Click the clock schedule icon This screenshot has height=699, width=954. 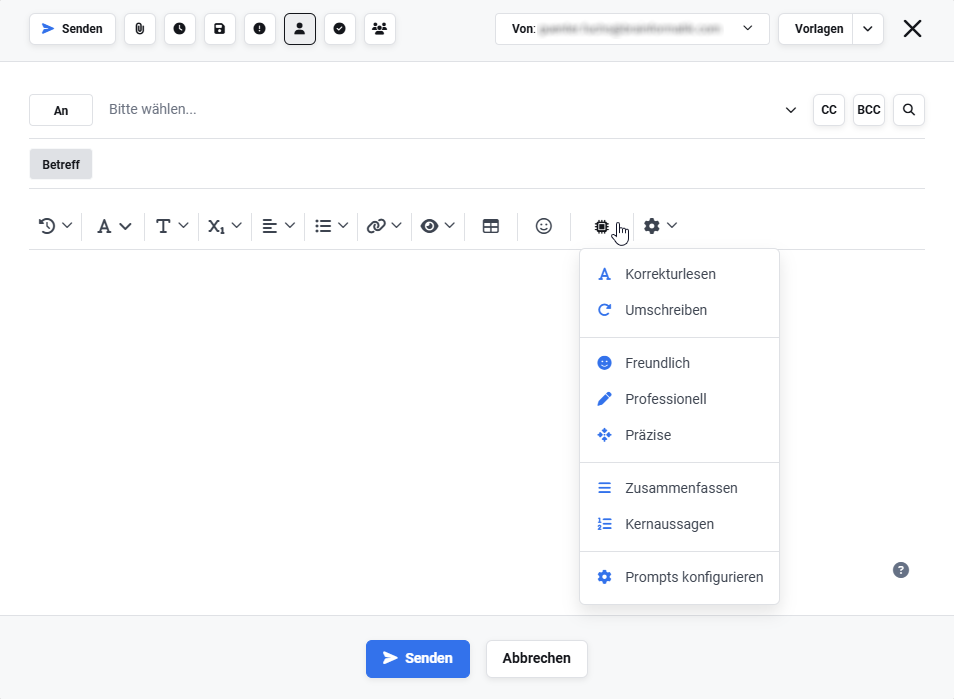tap(179, 29)
